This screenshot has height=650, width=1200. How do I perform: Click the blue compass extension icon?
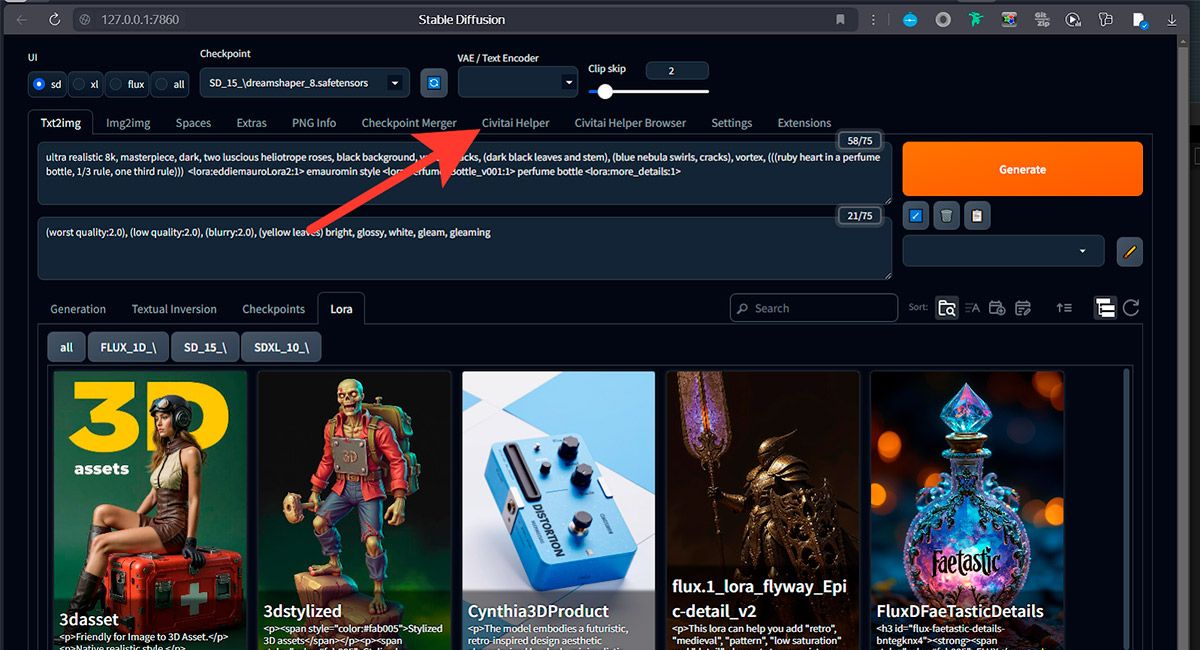click(910, 19)
